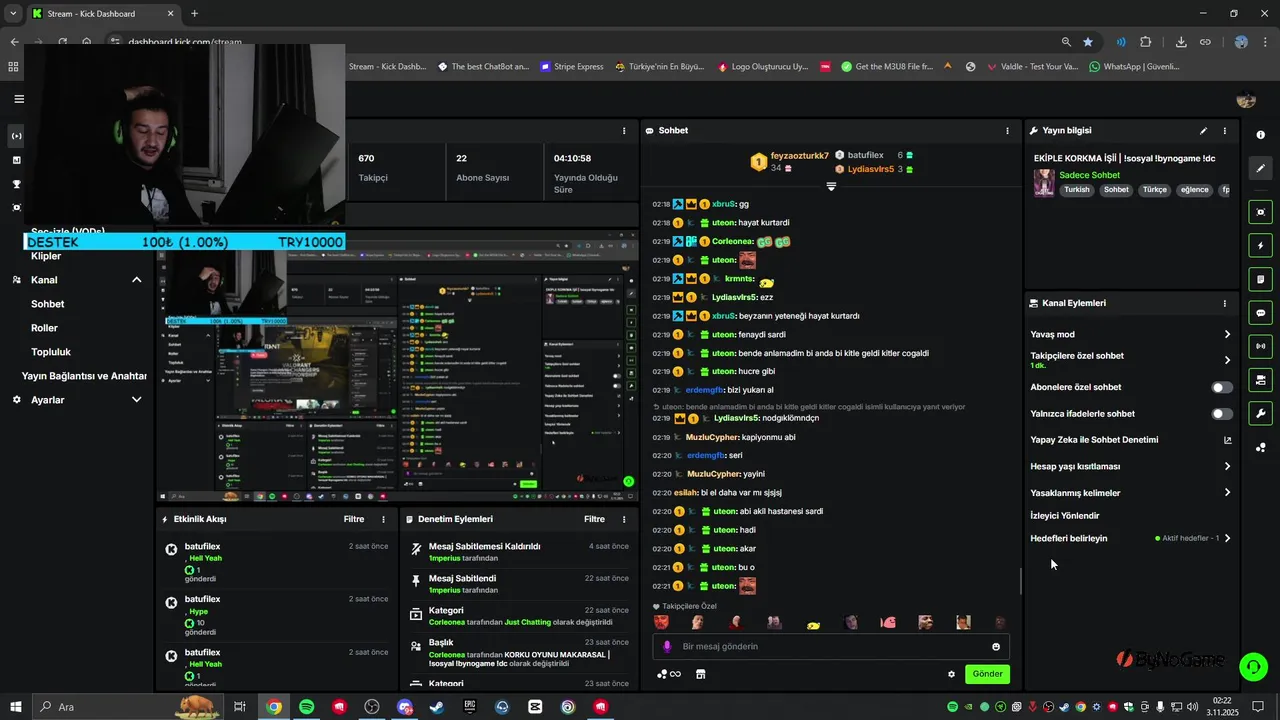Toggle Yalnızca ifadelerle sohbet switch
Screen dimensions: 1280x720
(x=1222, y=414)
